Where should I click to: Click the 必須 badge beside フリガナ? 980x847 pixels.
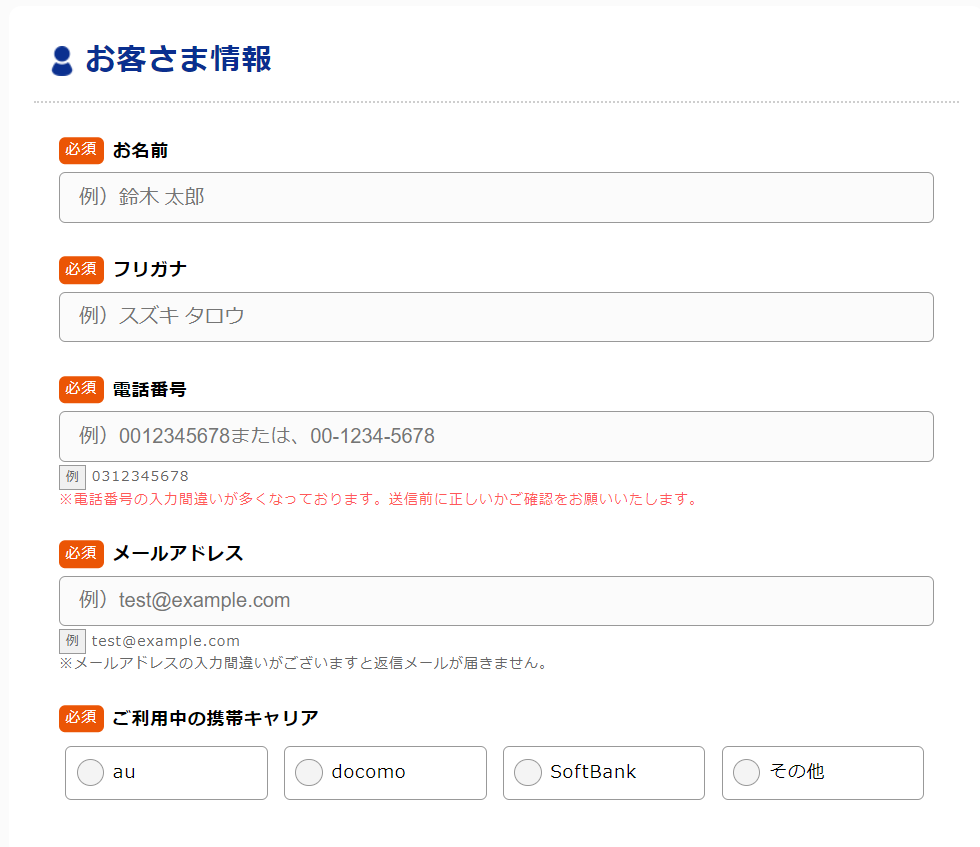pos(81,269)
